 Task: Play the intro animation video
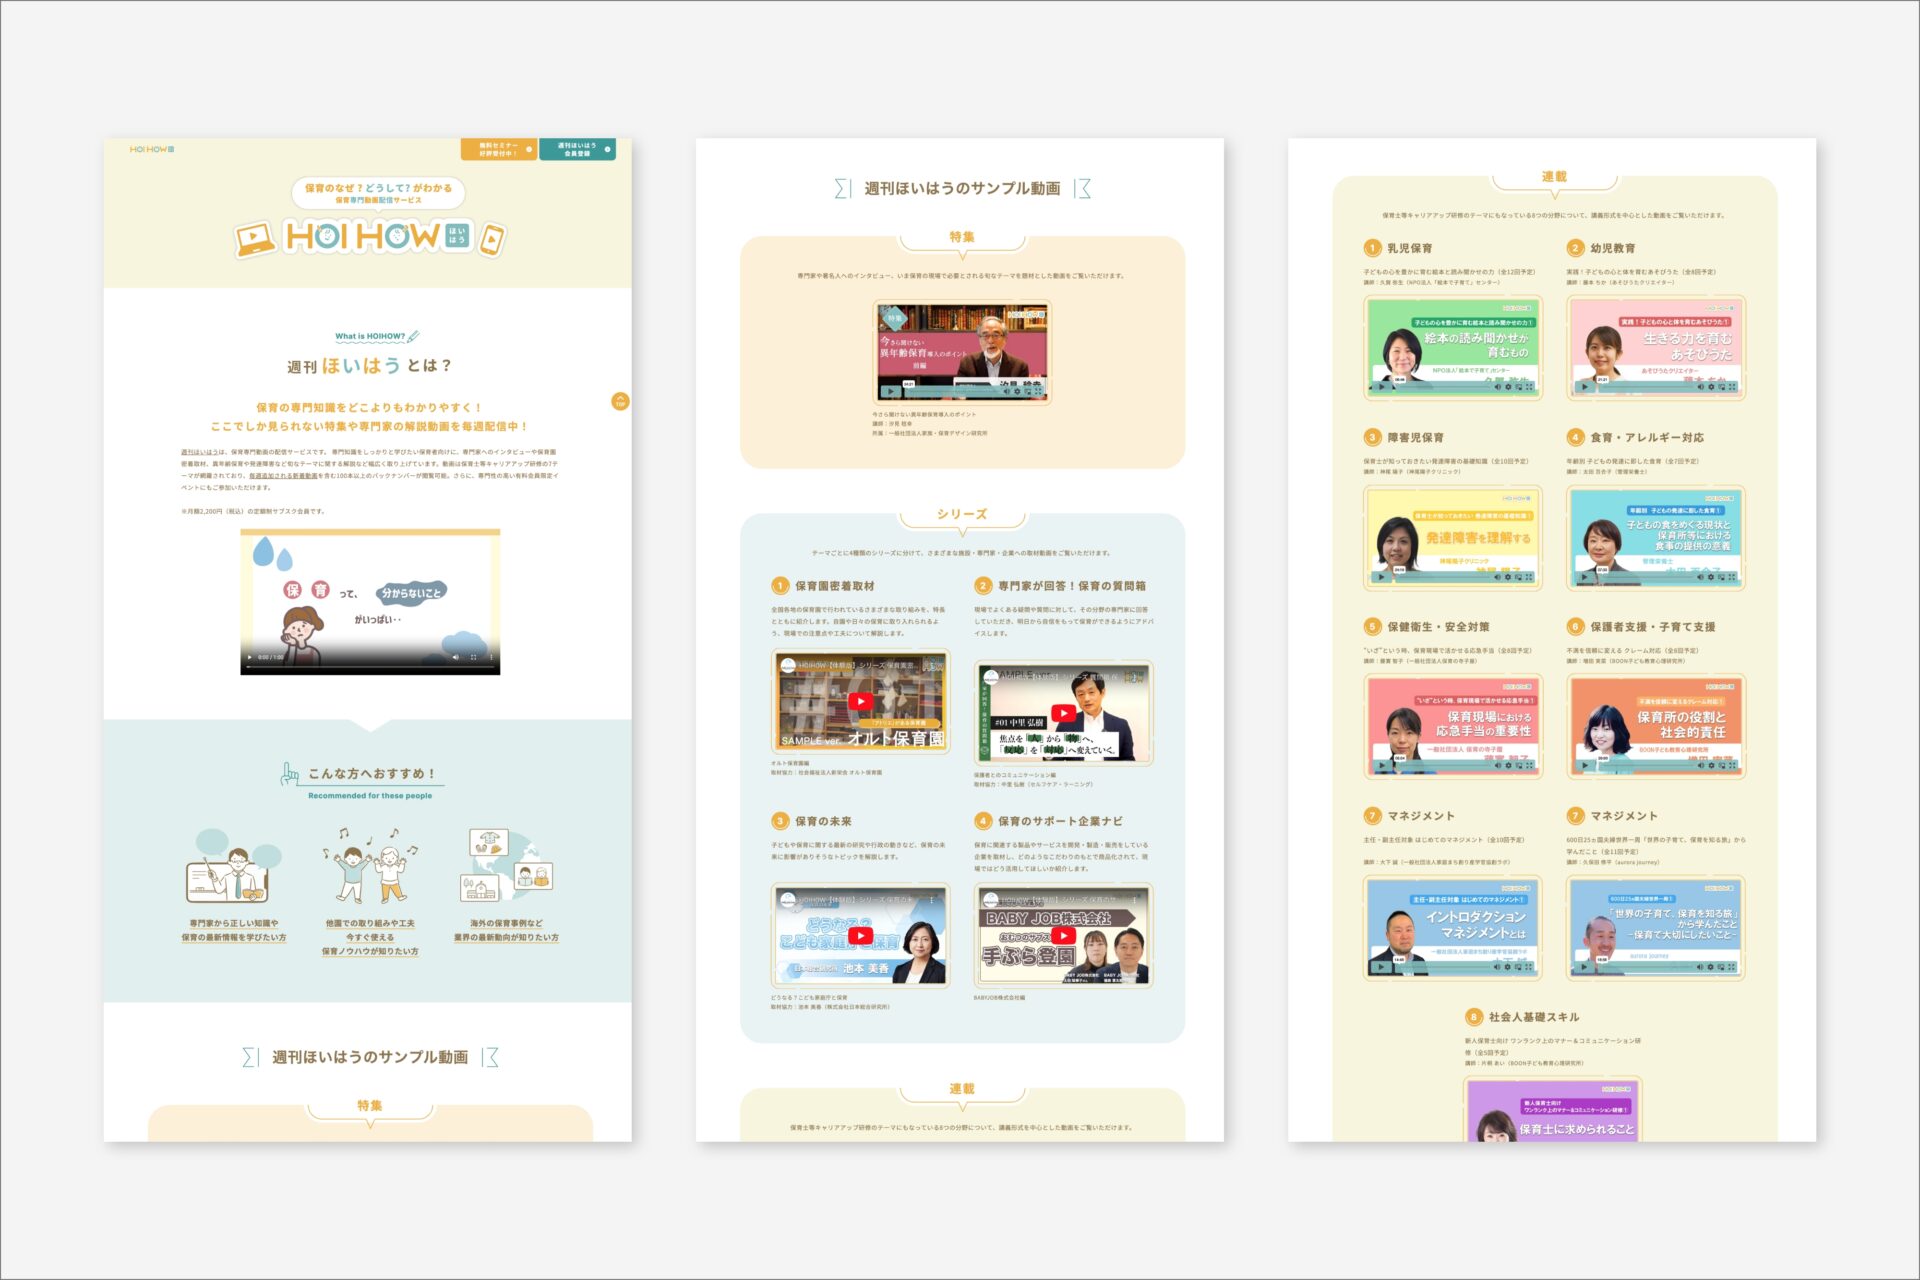[250, 657]
